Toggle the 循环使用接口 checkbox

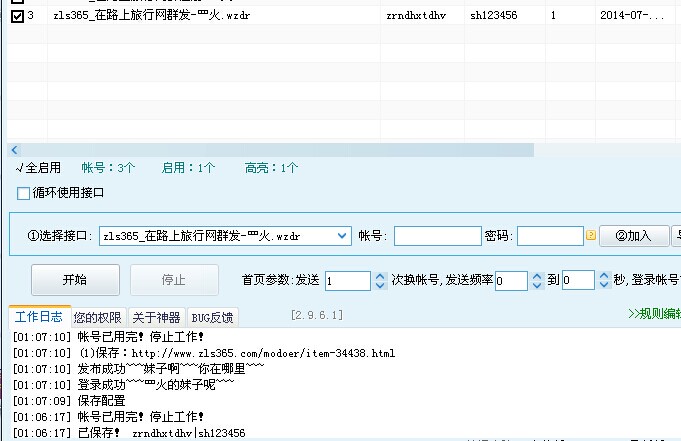(23, 193)
